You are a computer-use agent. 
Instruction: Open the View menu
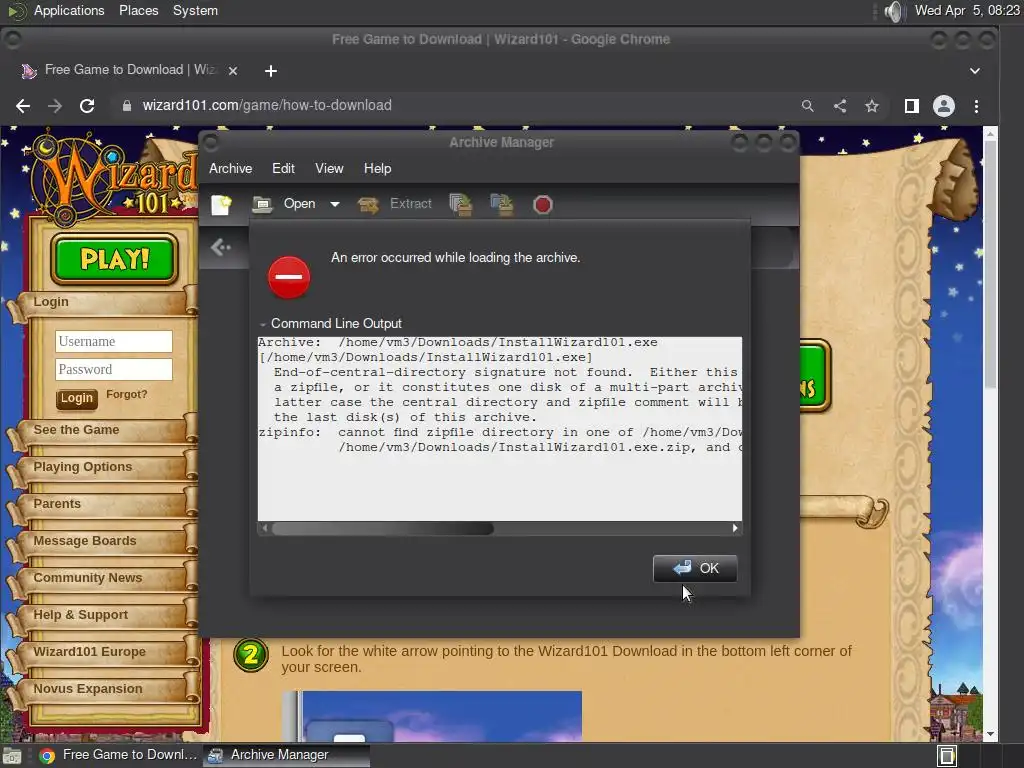pos(329,168)
